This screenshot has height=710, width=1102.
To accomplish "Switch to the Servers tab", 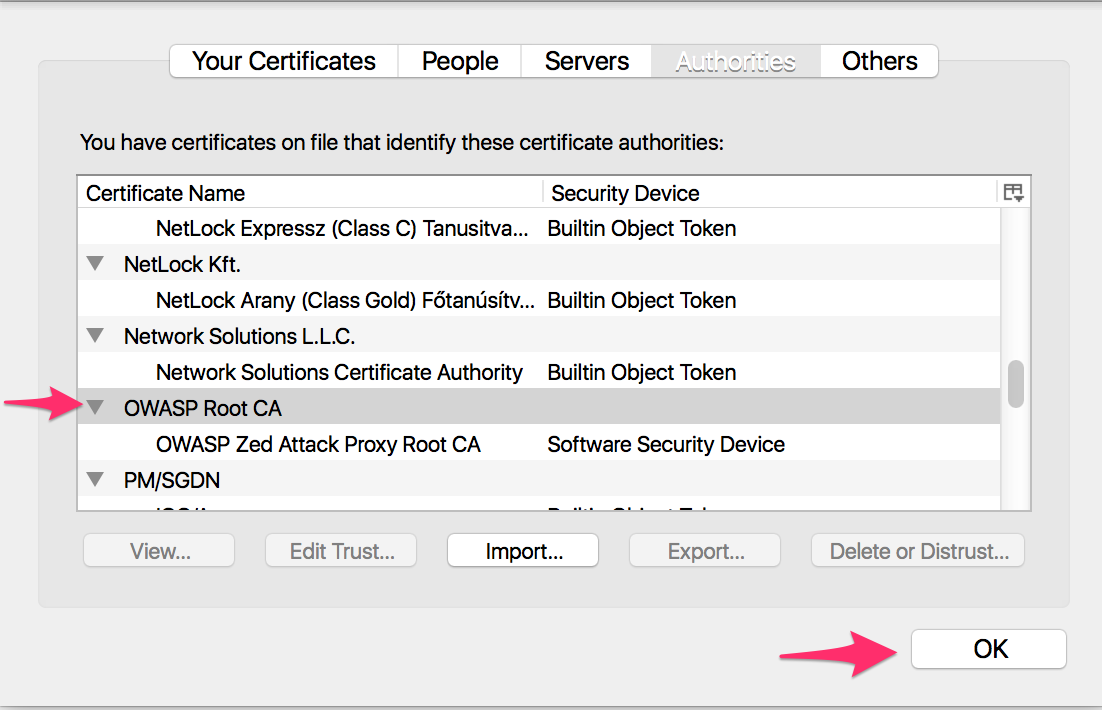I will 586,61.
